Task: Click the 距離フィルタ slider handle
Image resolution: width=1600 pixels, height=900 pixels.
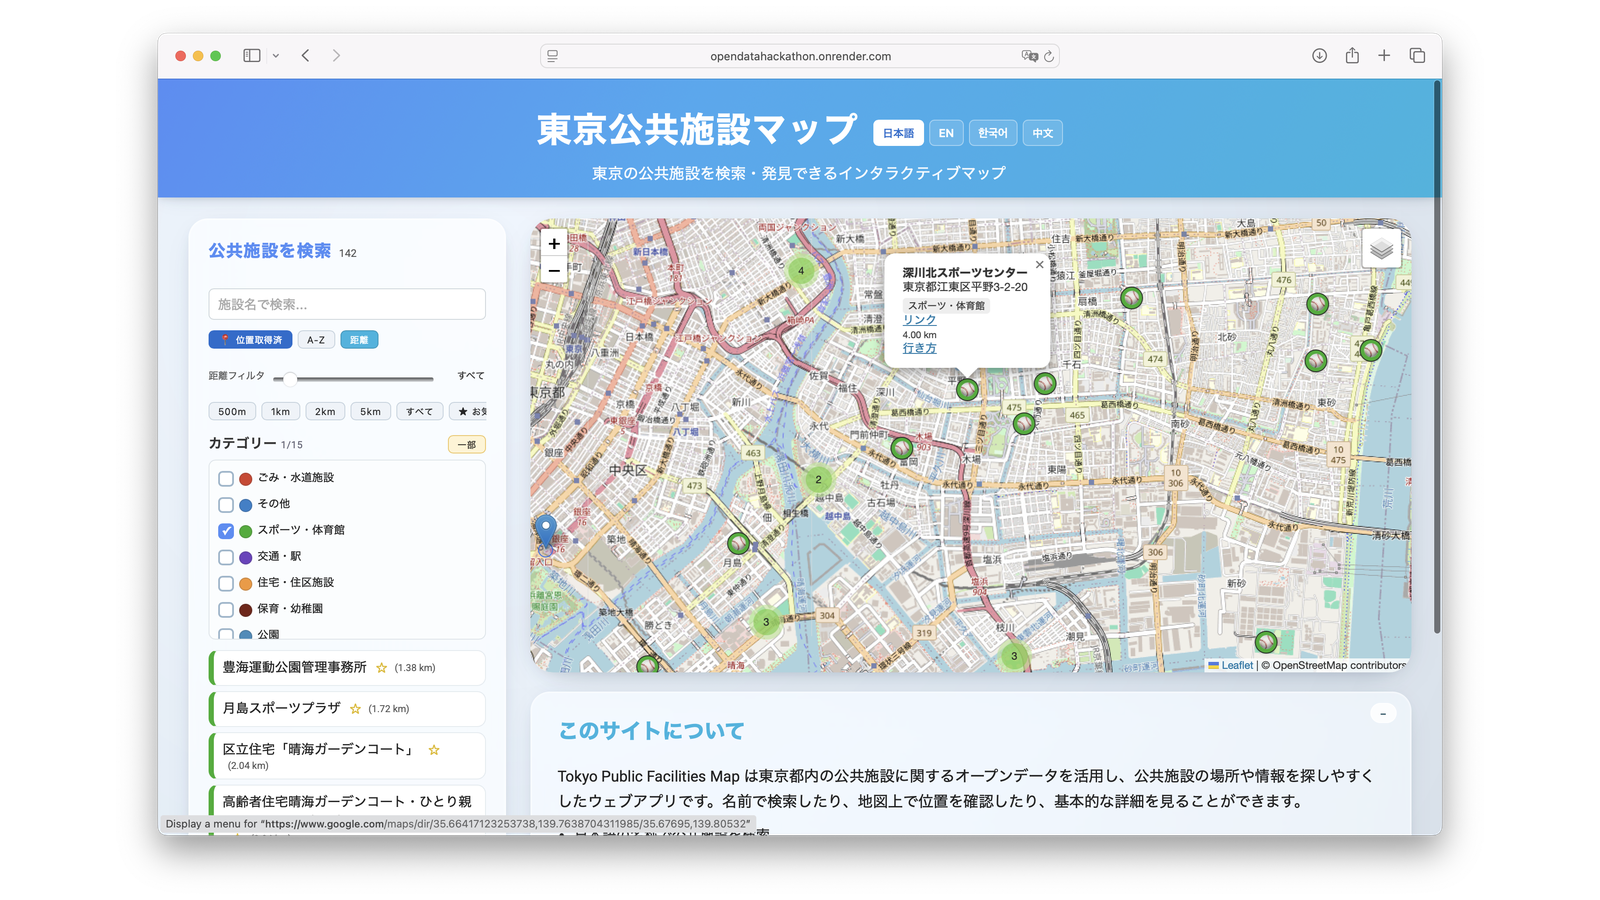Action: [290, 379]
